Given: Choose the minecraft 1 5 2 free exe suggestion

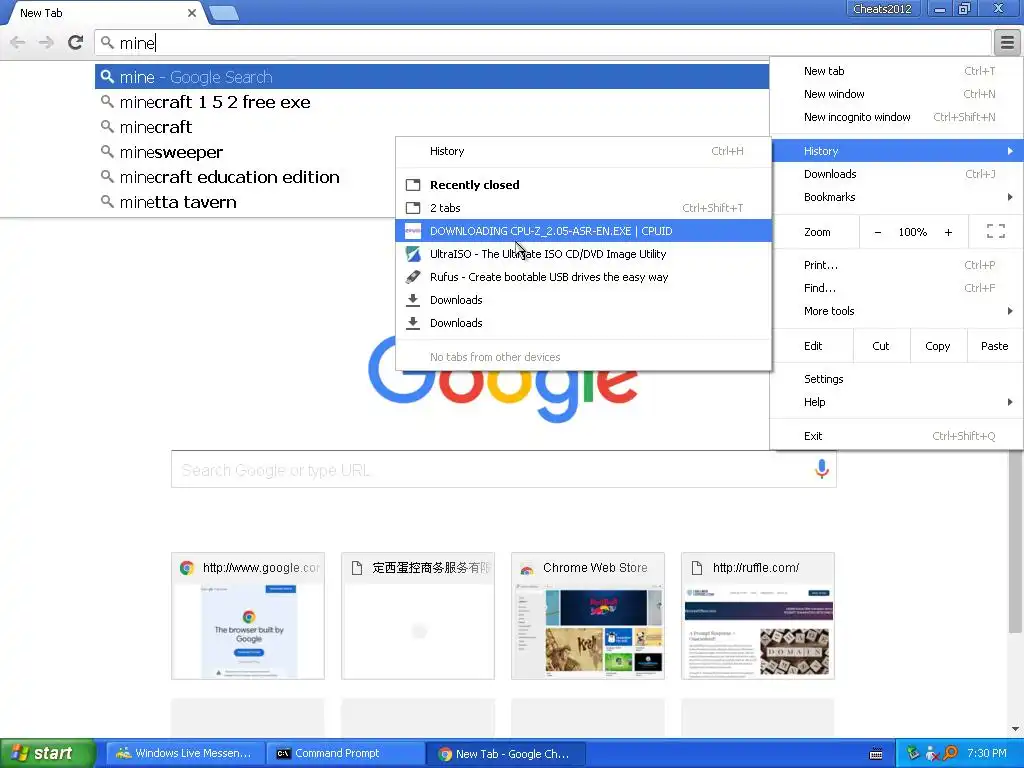Looking at the screenshot, I should (x=432, y=102).
